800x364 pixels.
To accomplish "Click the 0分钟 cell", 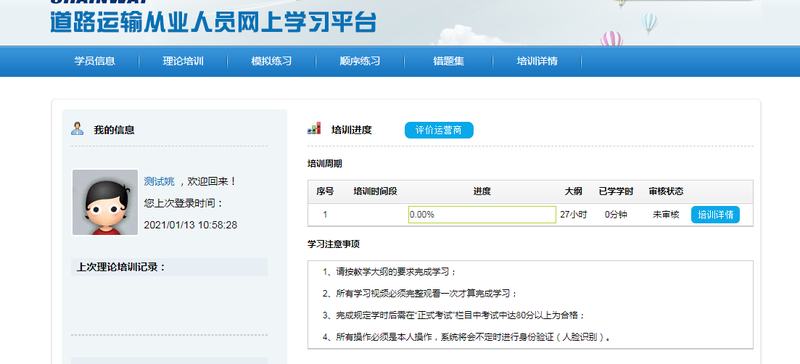I will pyautogui.click(x=616, y=214).
